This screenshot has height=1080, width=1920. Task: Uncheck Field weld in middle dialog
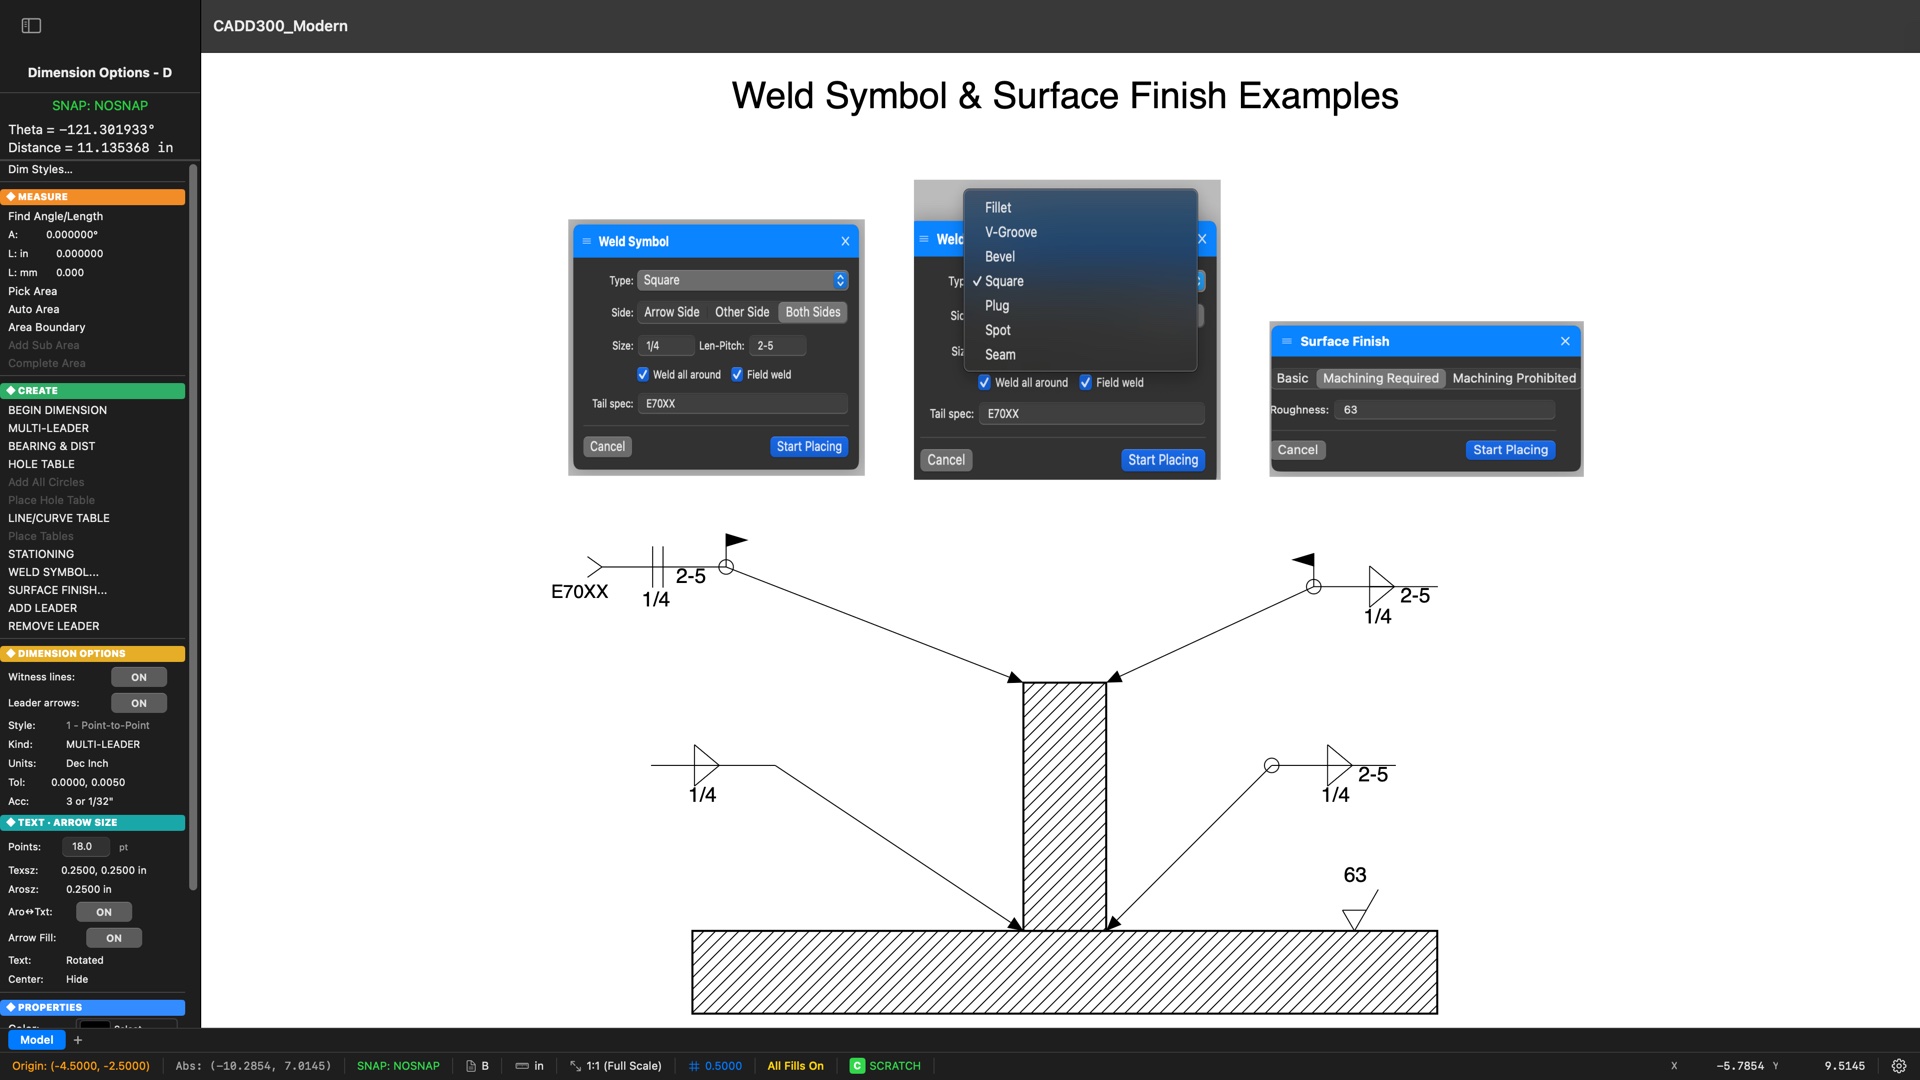(1085, 383)
